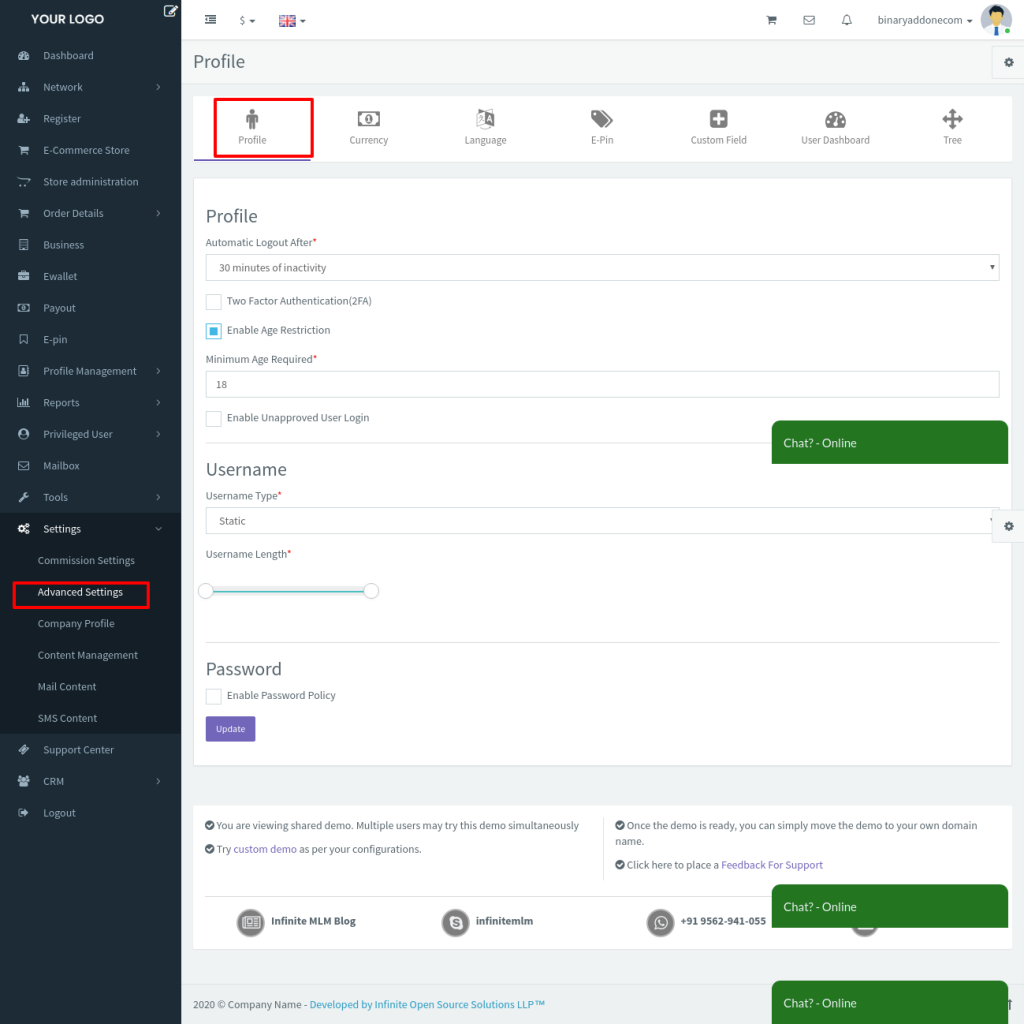Click the Register sidebar icon

point(24,119)
